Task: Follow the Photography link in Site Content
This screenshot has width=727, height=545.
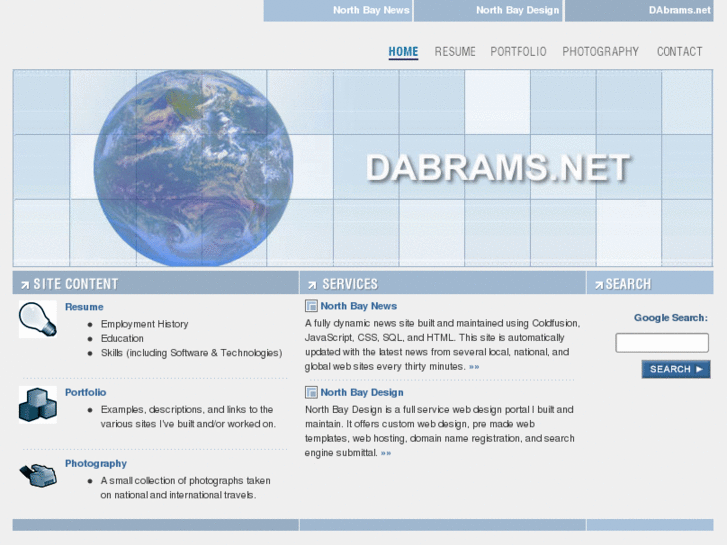Action: click(96, 463)
